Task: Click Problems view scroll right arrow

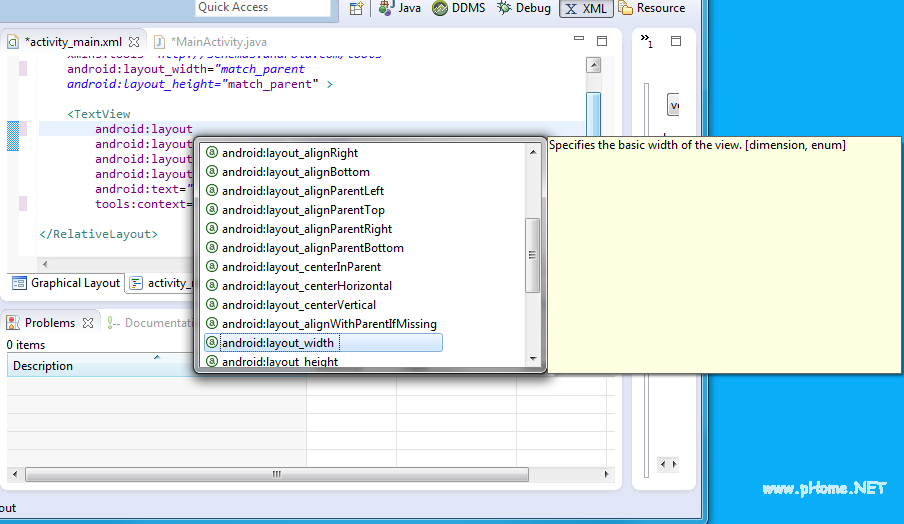Action: pyautogui.click(x=607, y=474)
